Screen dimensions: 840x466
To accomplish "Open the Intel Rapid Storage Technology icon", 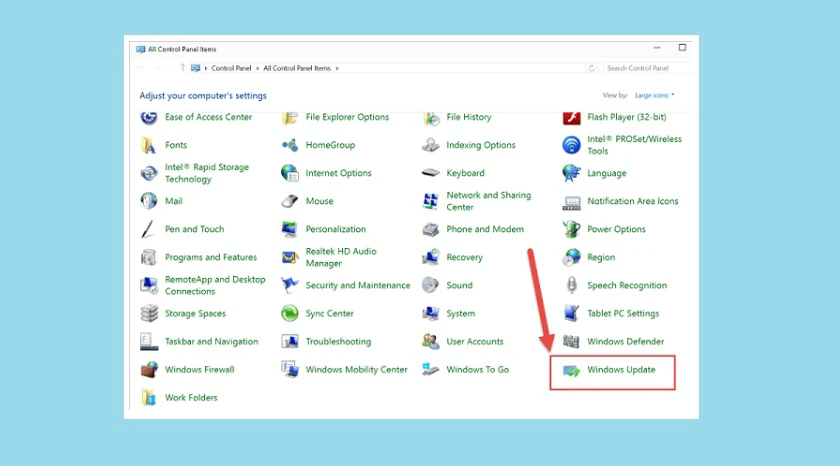I will point(149,173).
